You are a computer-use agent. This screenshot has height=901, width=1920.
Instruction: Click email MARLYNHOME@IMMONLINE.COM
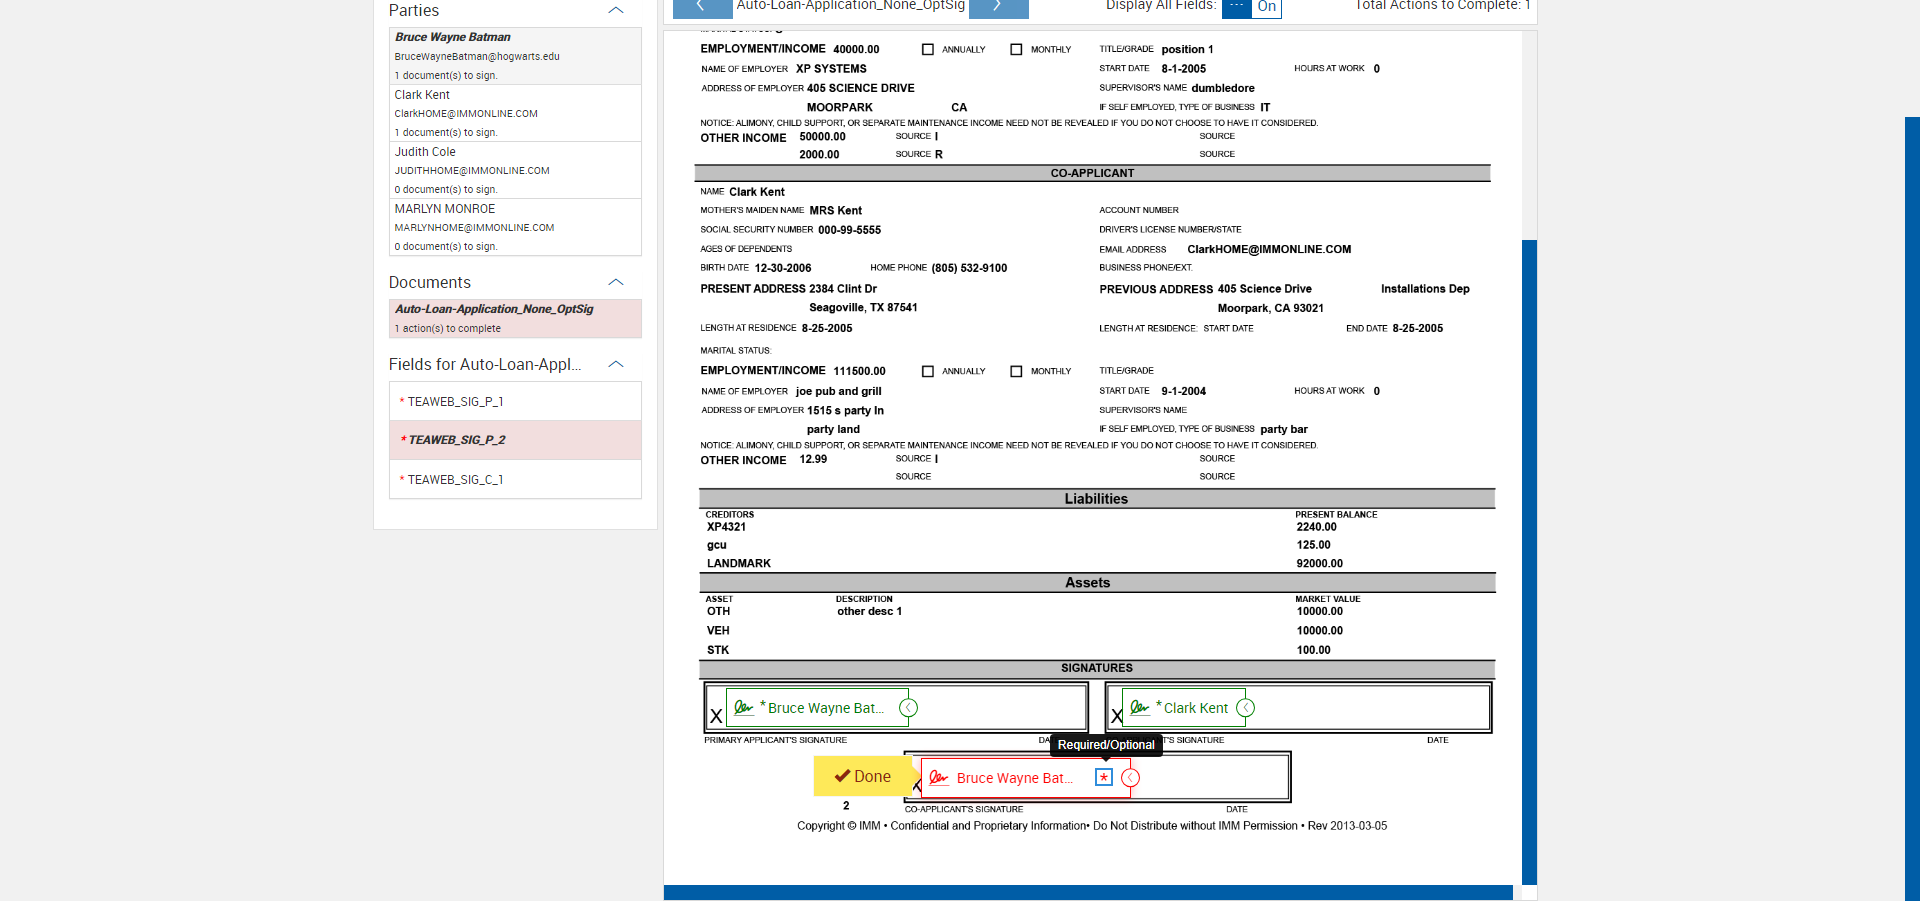pyautogui.click(x=474, y=227)
